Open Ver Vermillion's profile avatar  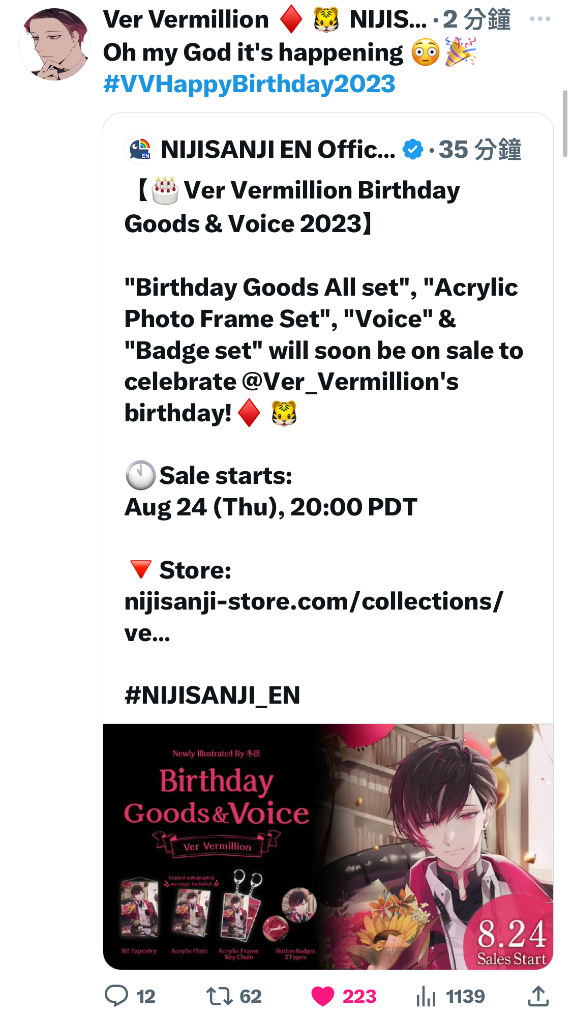click(x=54, y=44)
